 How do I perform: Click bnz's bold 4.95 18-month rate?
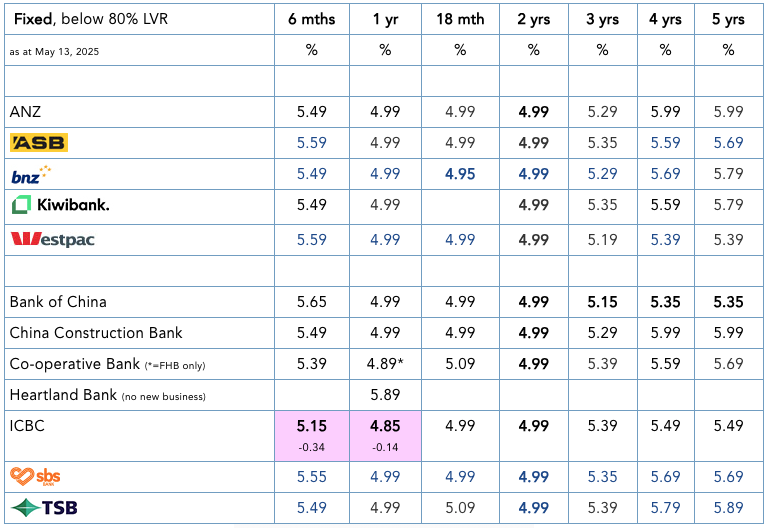(x=460, y=174)
